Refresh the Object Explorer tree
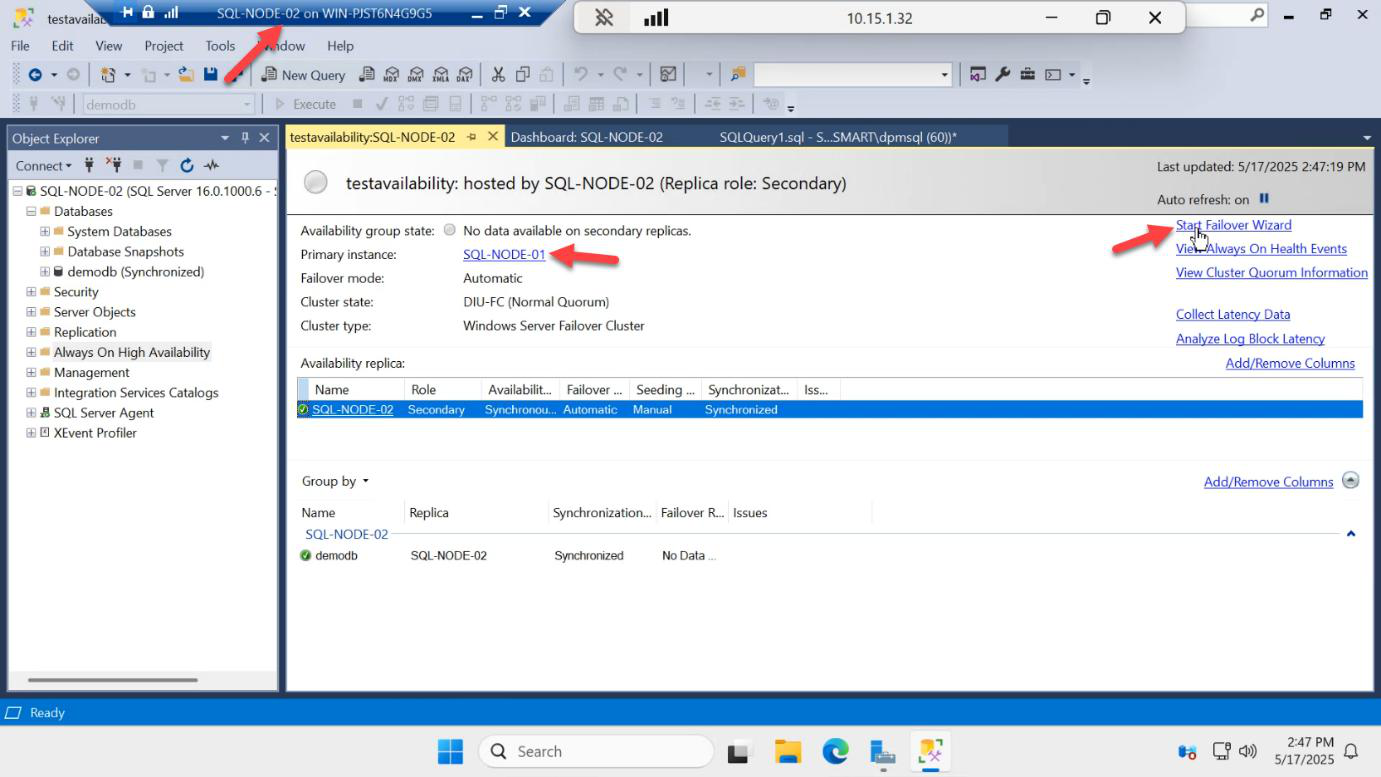This screenshot has width=1381, height=777. click(187, 165)
